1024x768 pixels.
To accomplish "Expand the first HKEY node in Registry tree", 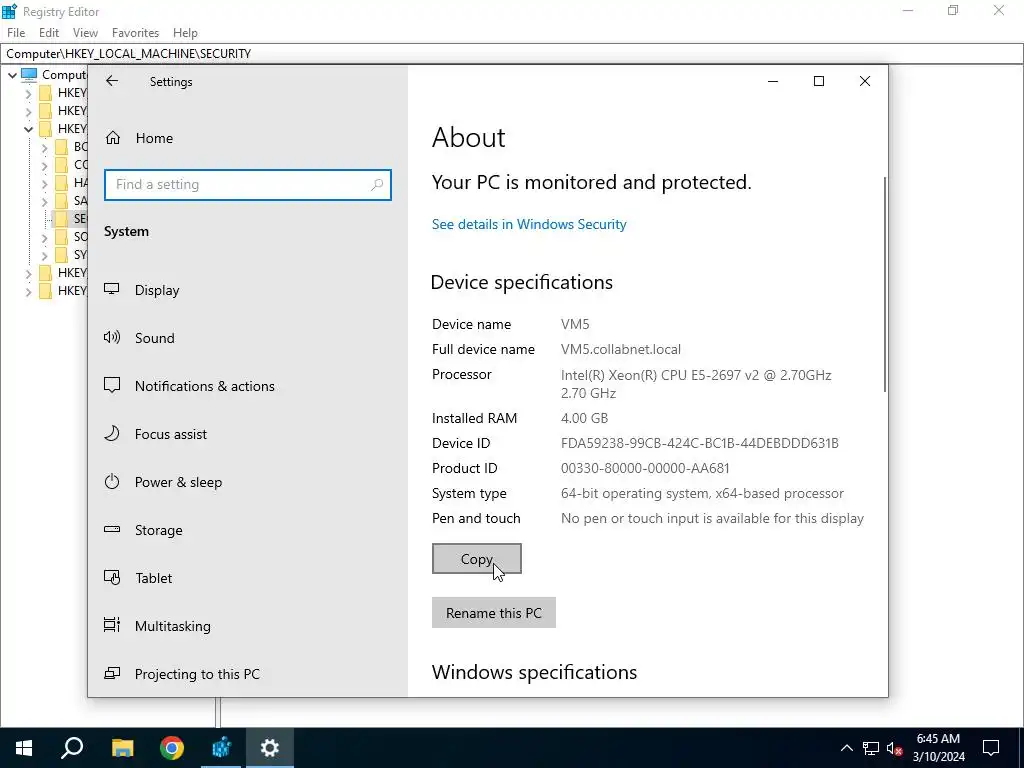I will 28,93.
